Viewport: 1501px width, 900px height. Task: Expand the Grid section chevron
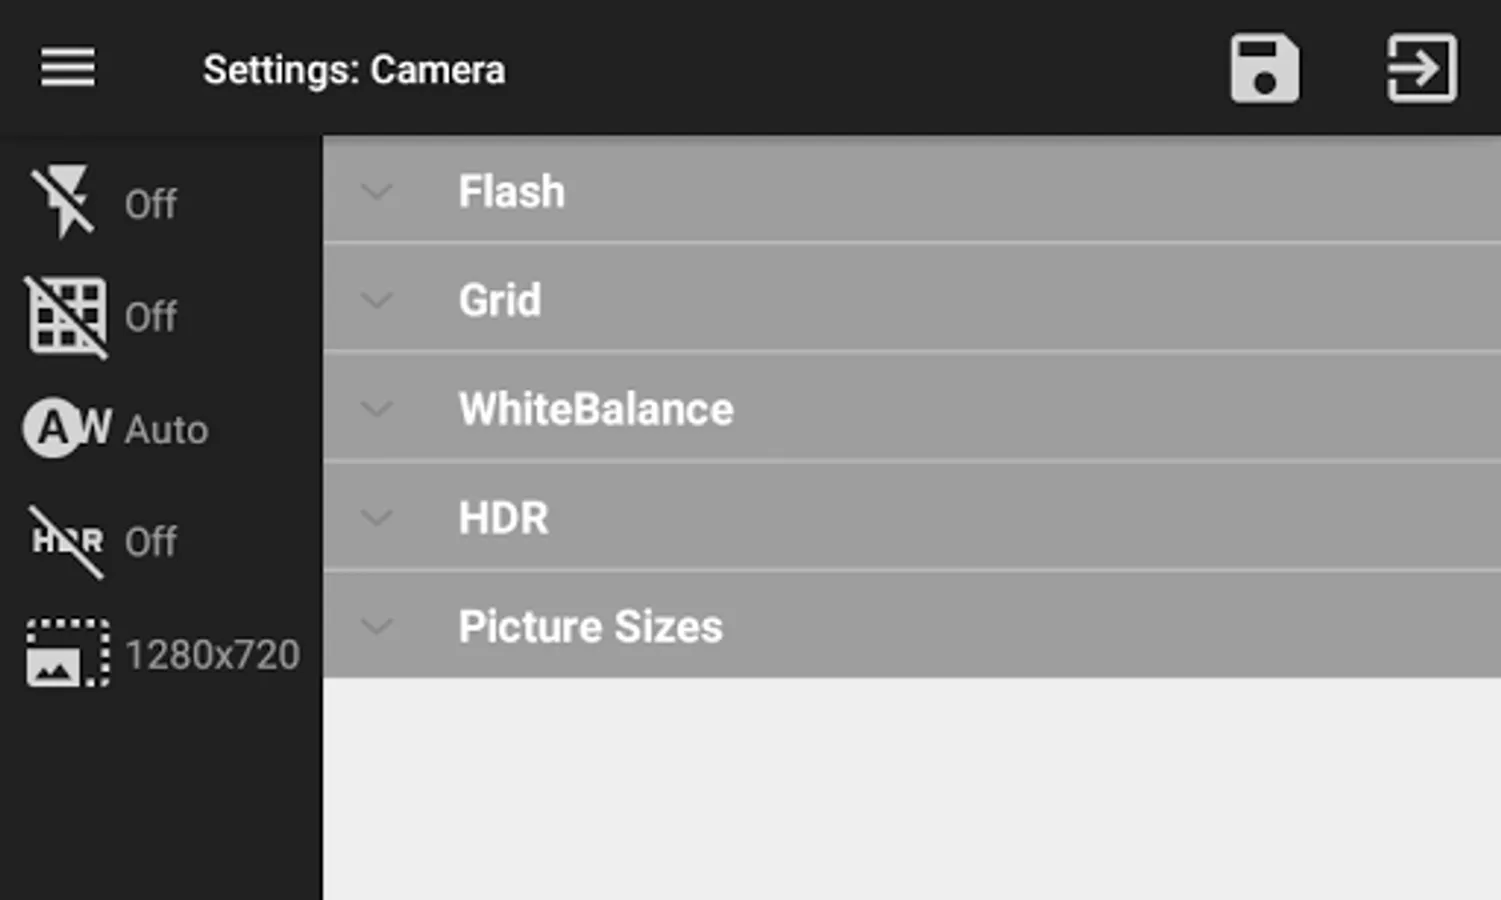(377, 300)
